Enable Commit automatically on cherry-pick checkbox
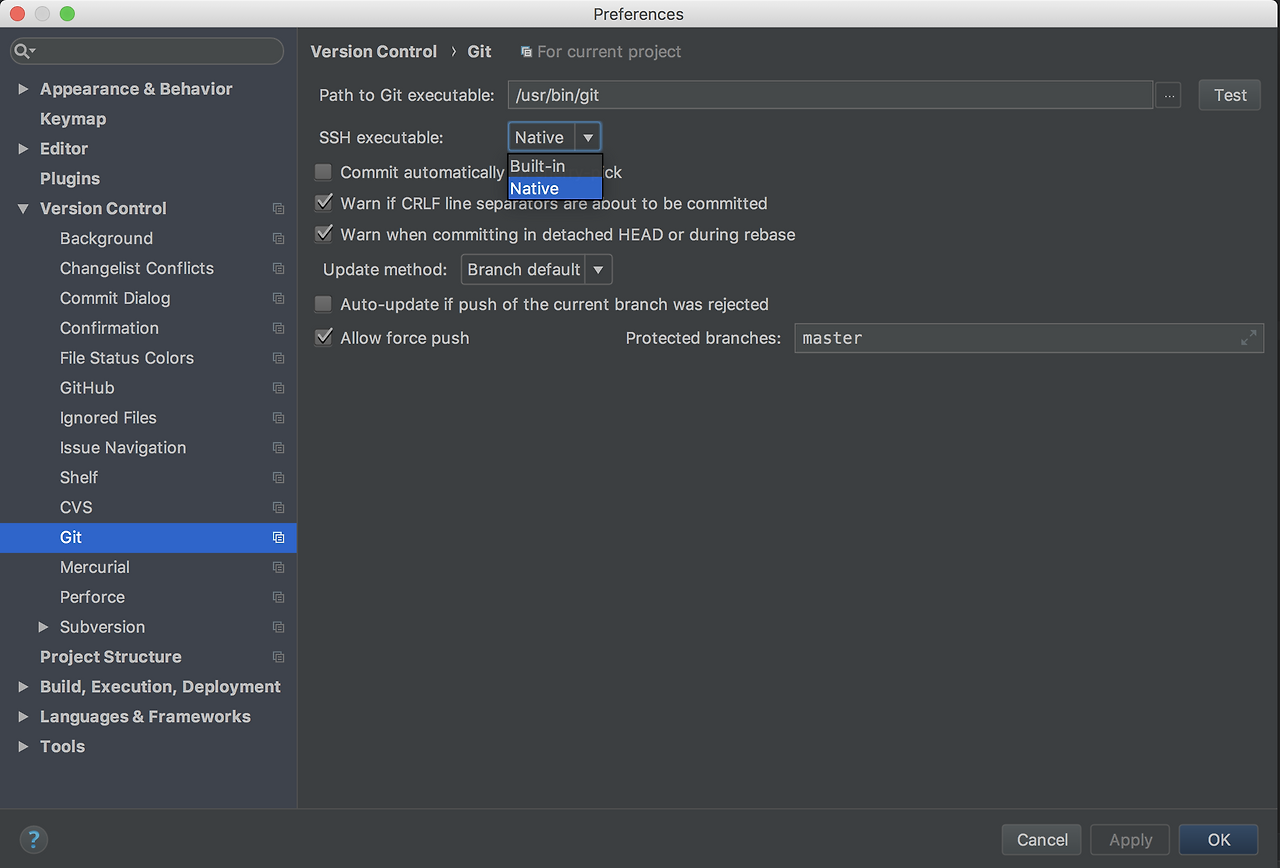This screenshot has height=868, width=1280. point(323,172)
